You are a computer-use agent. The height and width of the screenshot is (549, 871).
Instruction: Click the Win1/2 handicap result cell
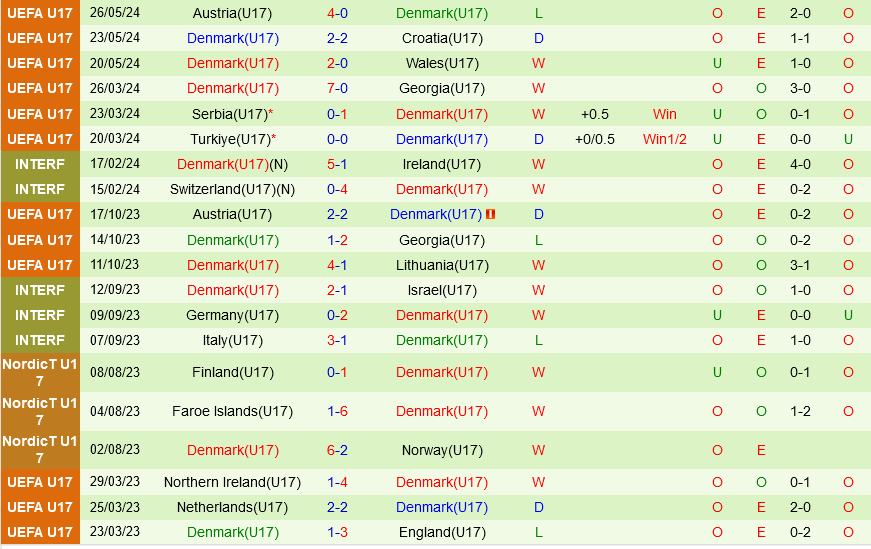[x=664, y=139]
